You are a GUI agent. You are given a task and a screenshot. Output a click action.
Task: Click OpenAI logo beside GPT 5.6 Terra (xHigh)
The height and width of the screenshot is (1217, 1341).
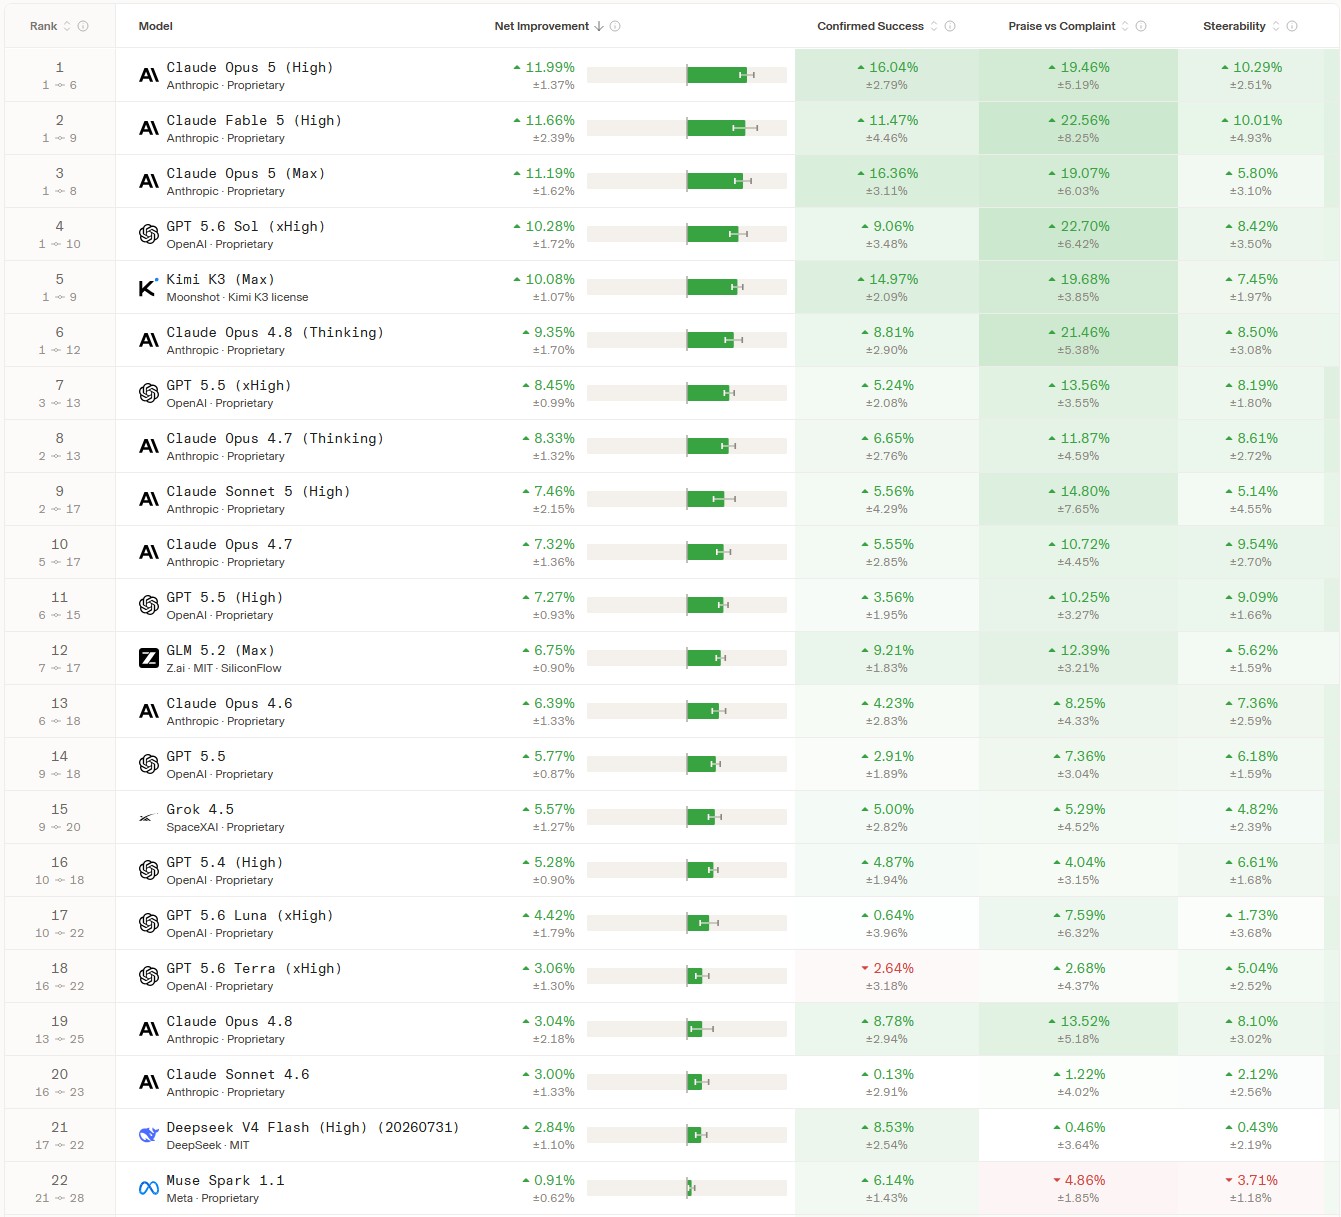(149, 976)
